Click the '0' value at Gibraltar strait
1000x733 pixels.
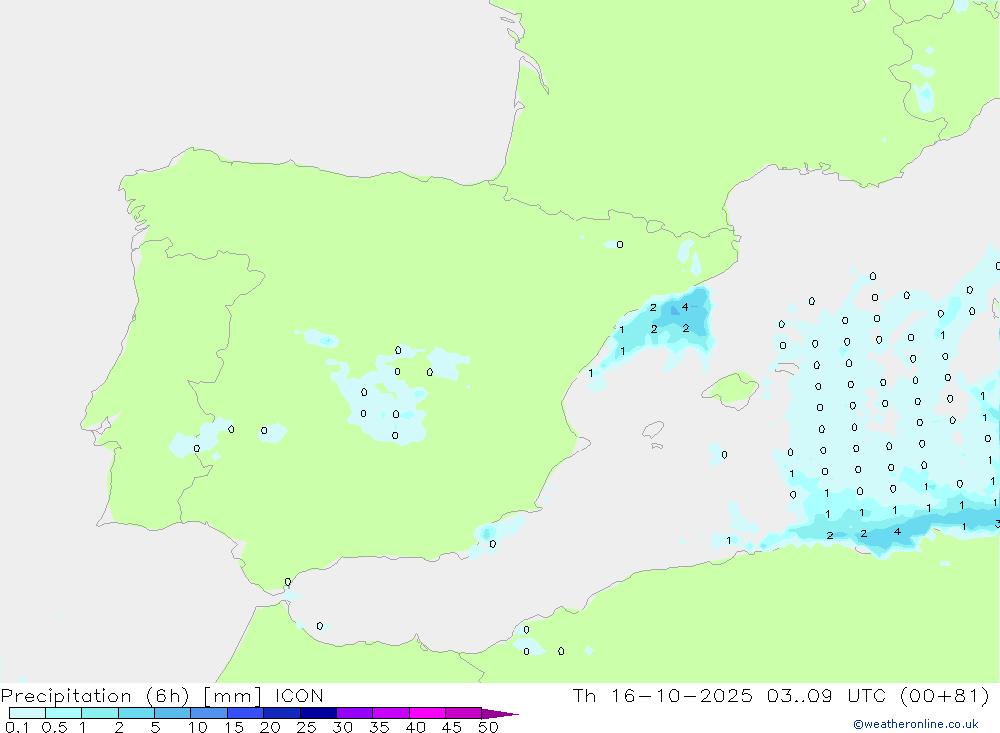click(x=288, y=582)
